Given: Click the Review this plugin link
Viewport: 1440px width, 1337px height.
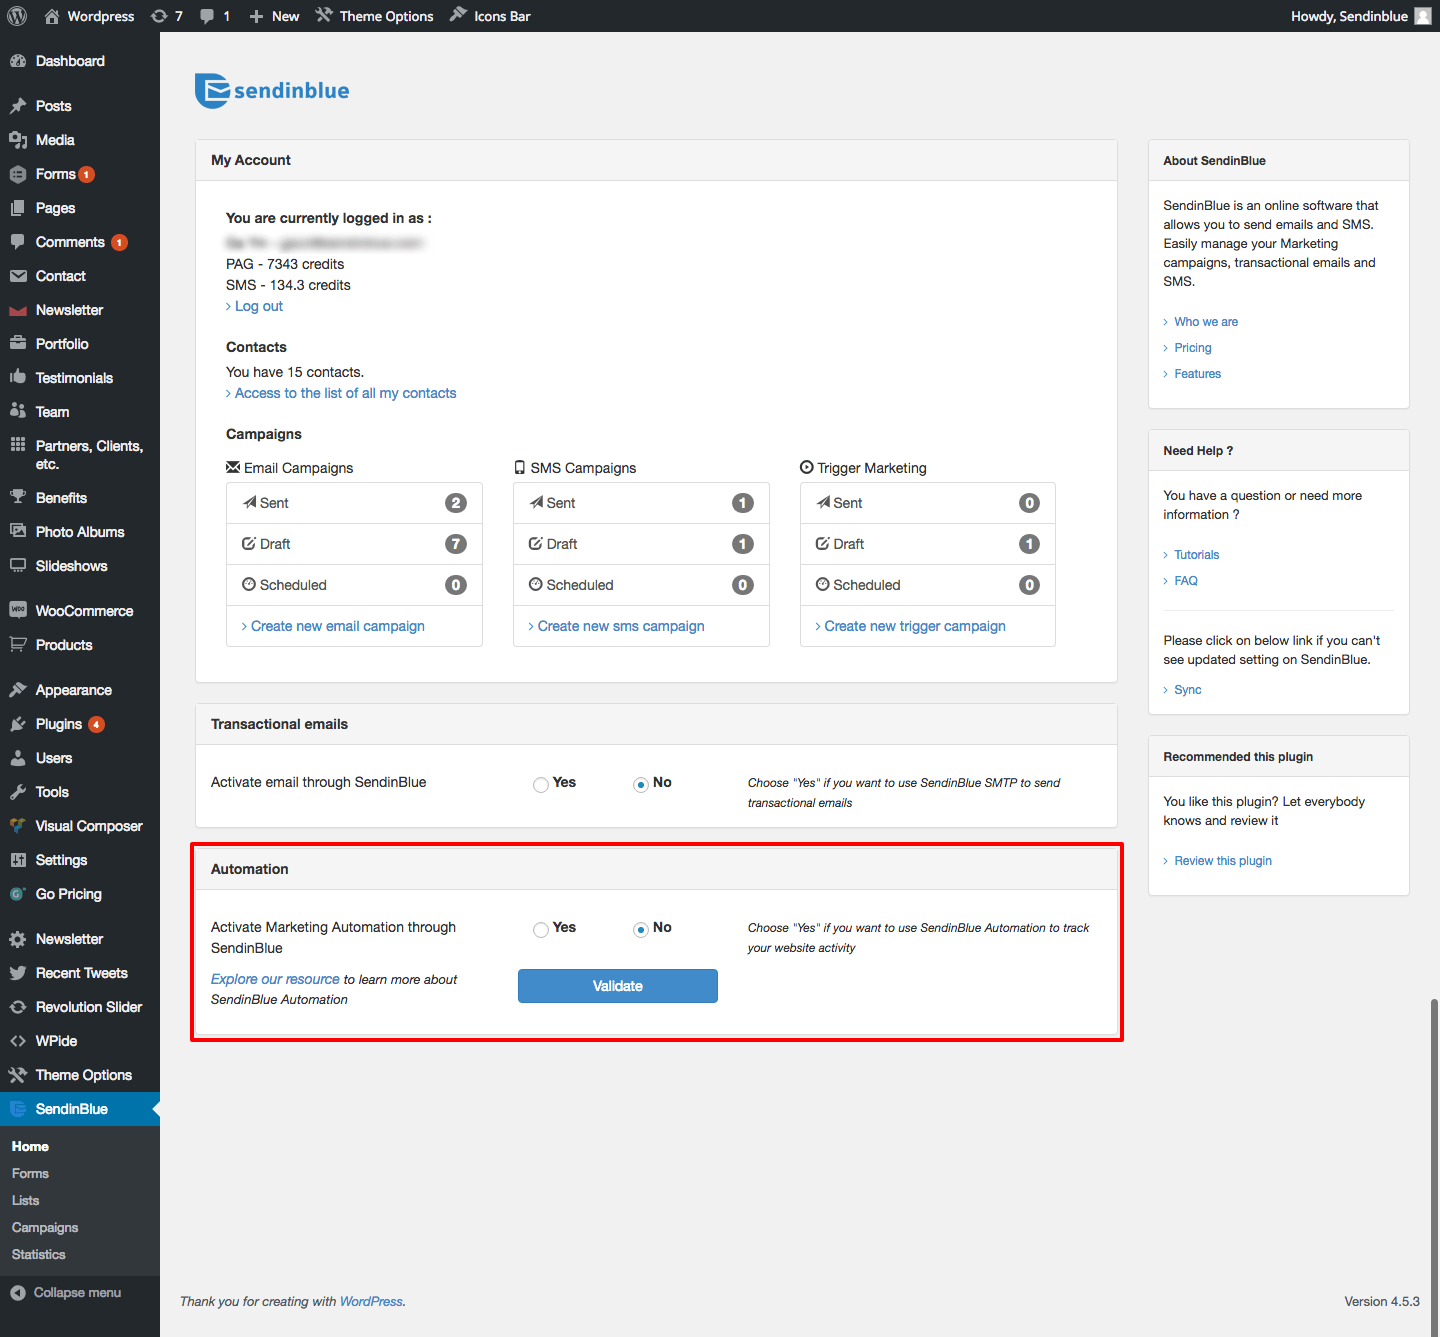Looking at the screenshot, I should coord(1223,861).
